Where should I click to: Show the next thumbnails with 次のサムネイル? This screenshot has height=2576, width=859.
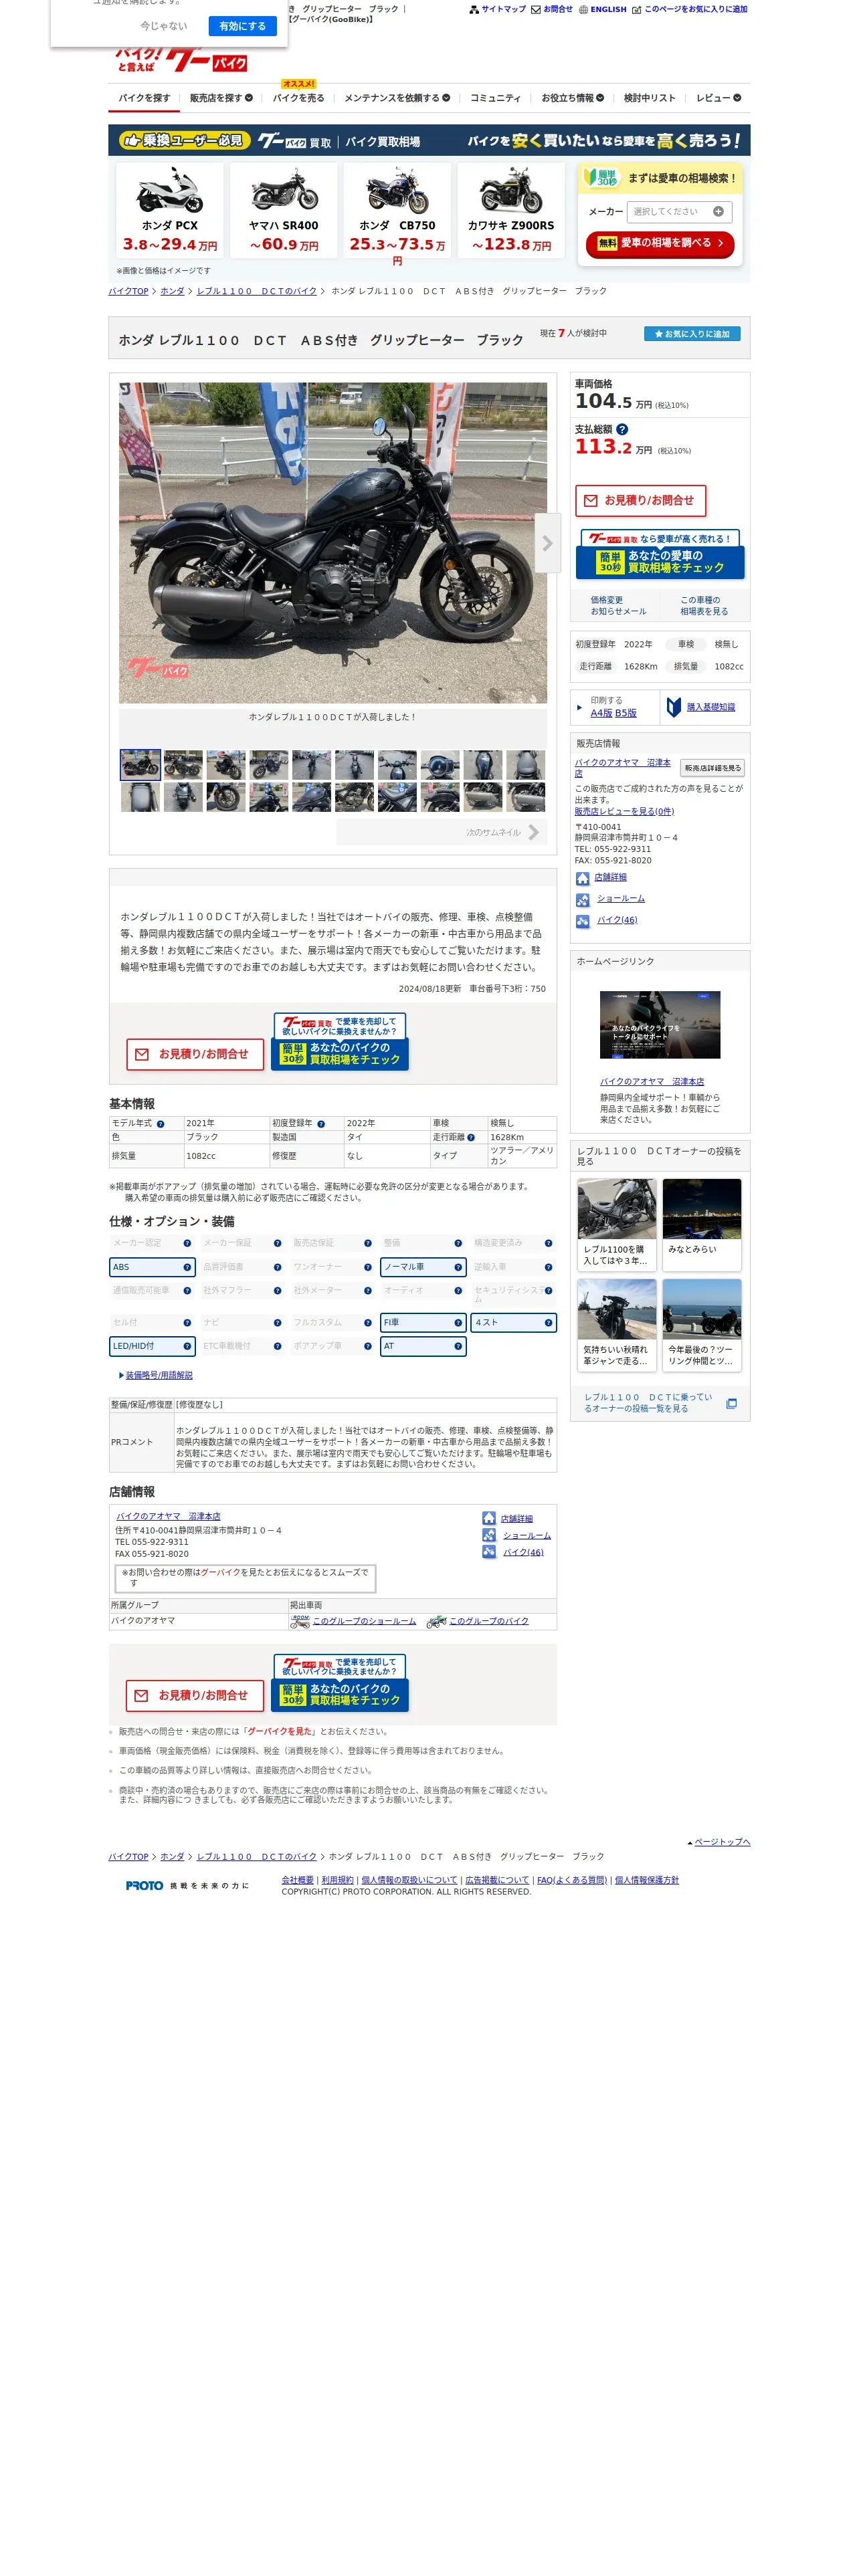pyautogui.click(x=441, y=832)
